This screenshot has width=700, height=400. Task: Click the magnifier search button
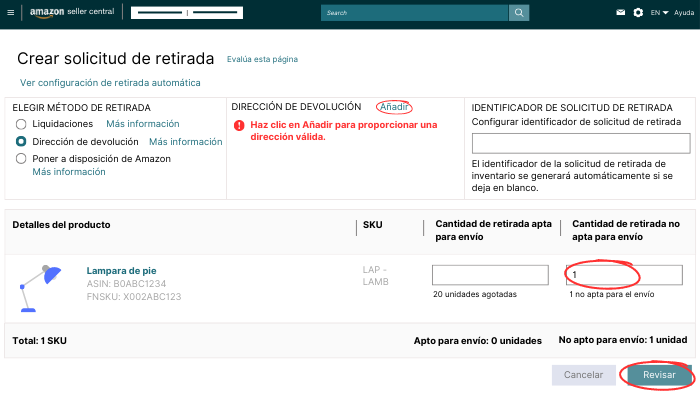point(519,13)
